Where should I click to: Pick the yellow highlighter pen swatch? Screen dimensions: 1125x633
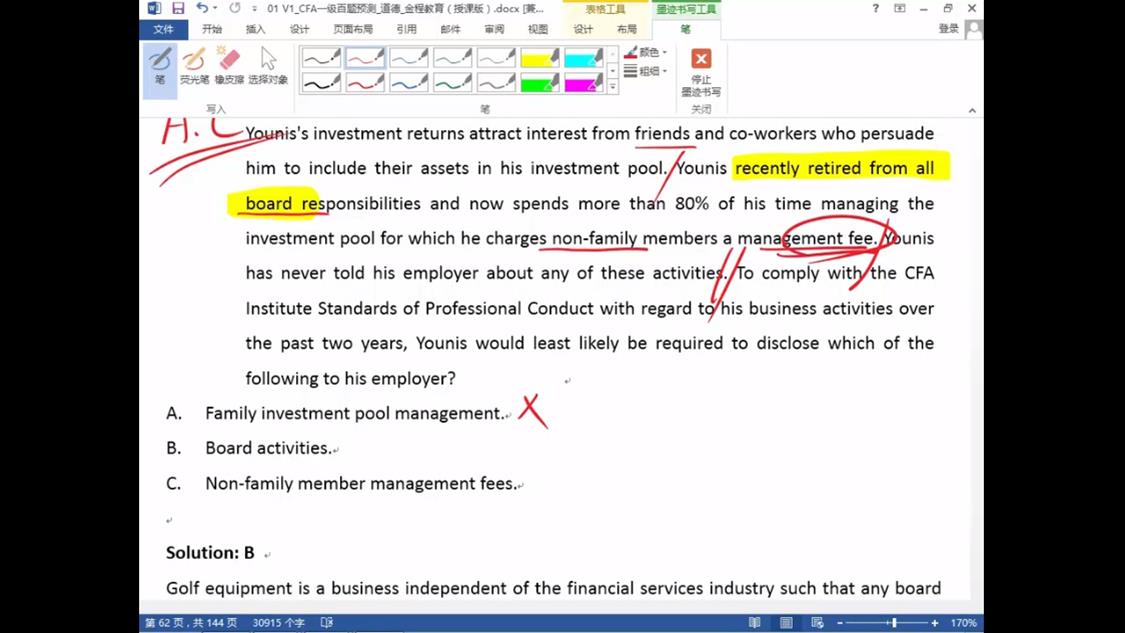coord(539,59)
